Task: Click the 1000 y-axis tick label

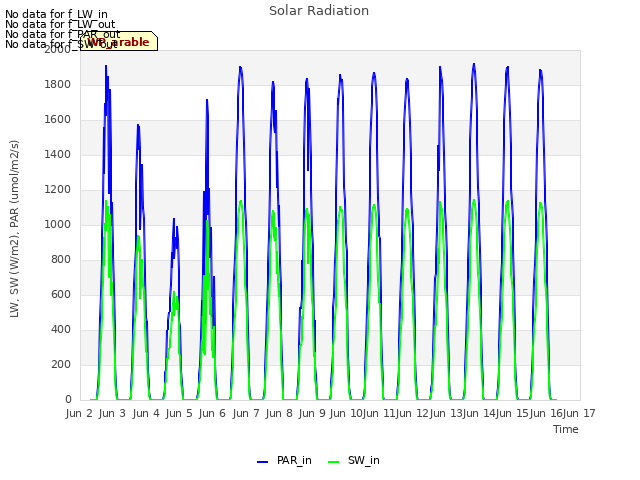Action: pyautogui.click(x=58, y=224)
